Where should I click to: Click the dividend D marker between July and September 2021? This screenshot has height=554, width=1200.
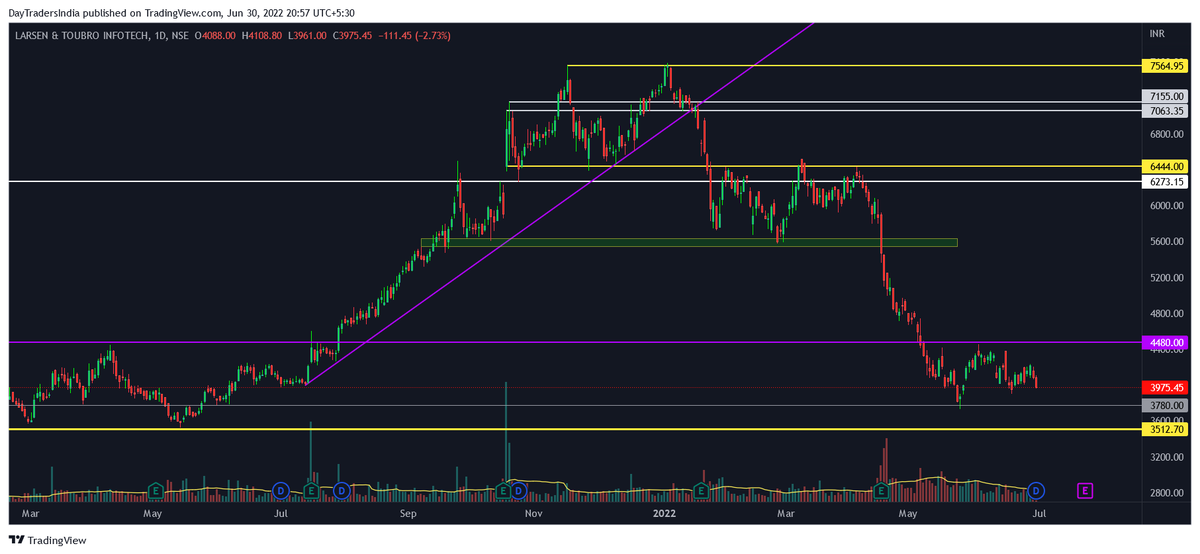click(x=341, y=490)
